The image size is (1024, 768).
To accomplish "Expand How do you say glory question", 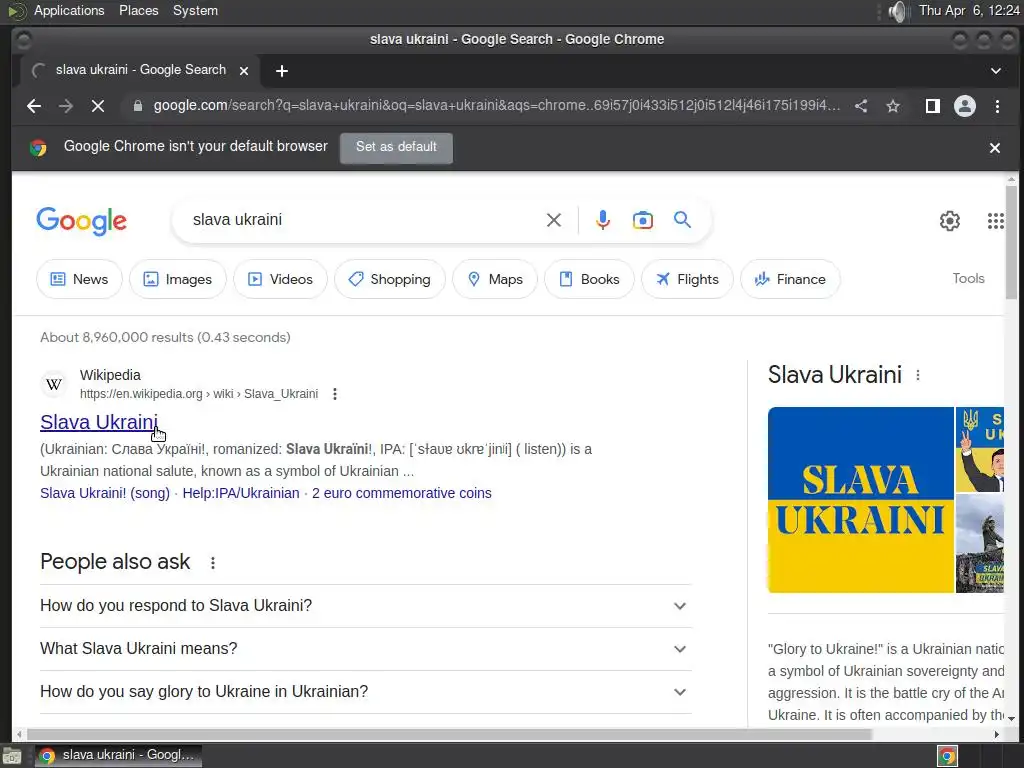I will coord(366,692).
